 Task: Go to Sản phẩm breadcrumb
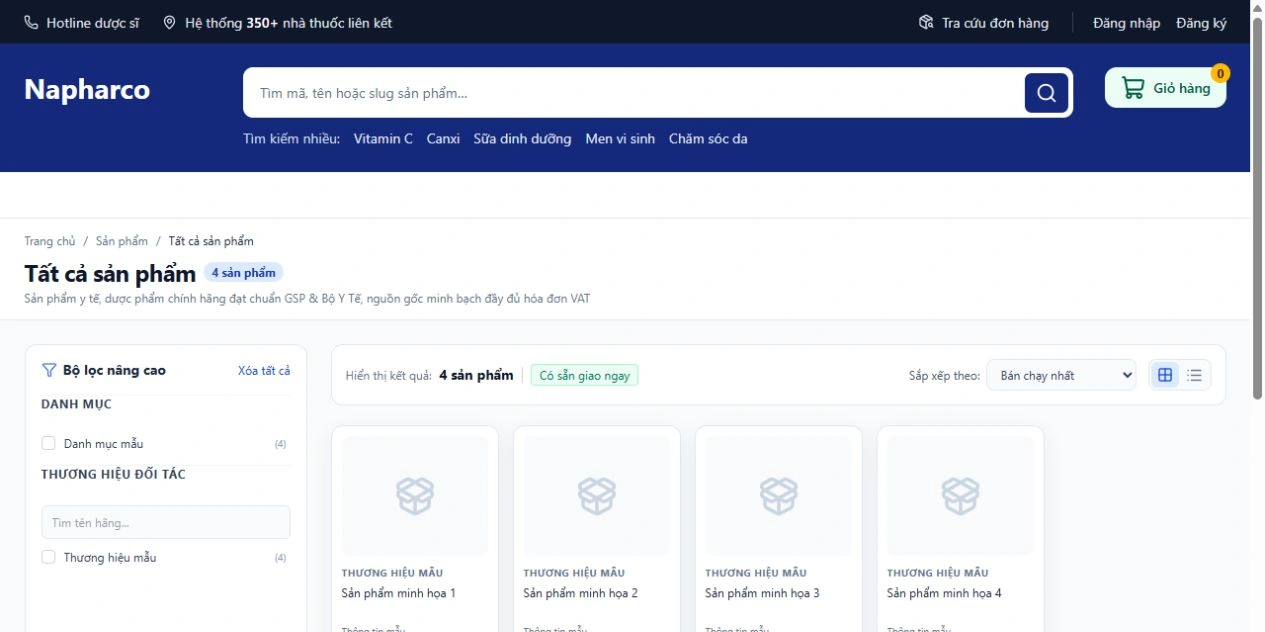coord(122,241)
